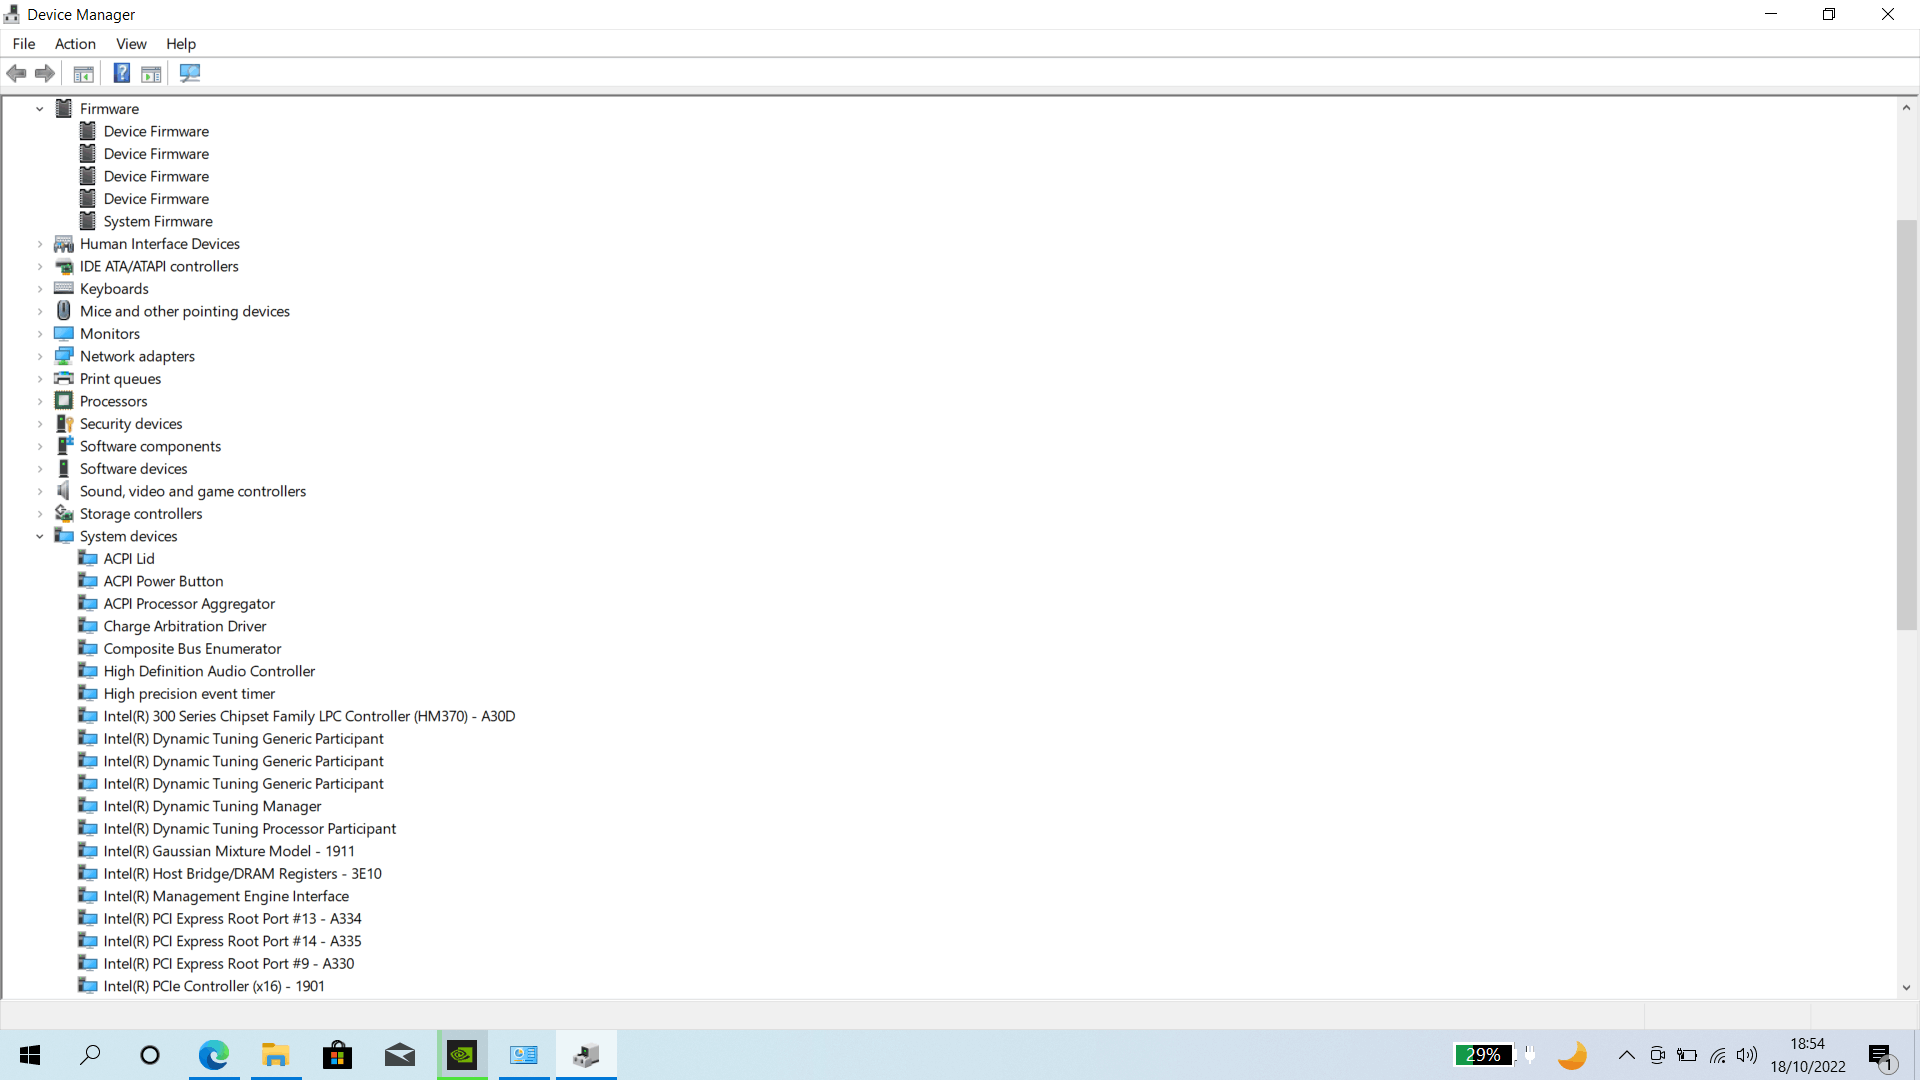1920x1080 pixels.
Task: Expand the Storage controllers category
Action: (x=40, y=513)
